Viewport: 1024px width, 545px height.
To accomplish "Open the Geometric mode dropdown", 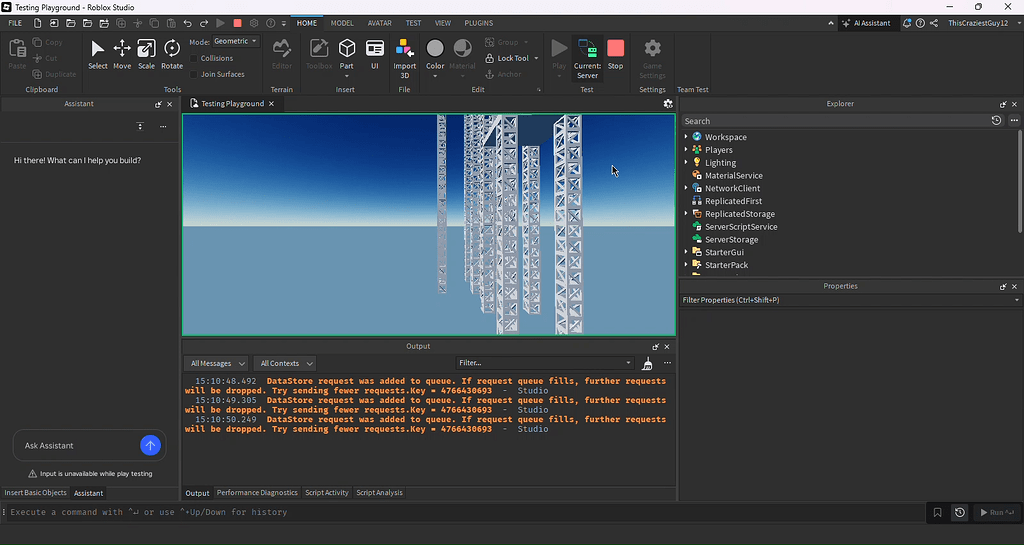I will click(236, 41).
